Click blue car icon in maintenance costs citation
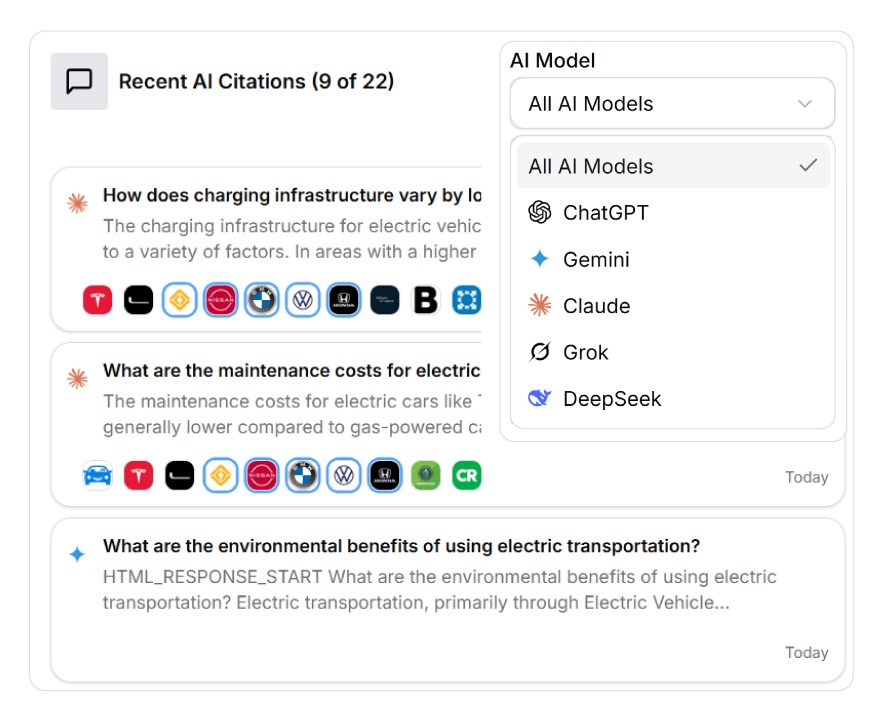The image size is (876, 720). click(97, 475)
